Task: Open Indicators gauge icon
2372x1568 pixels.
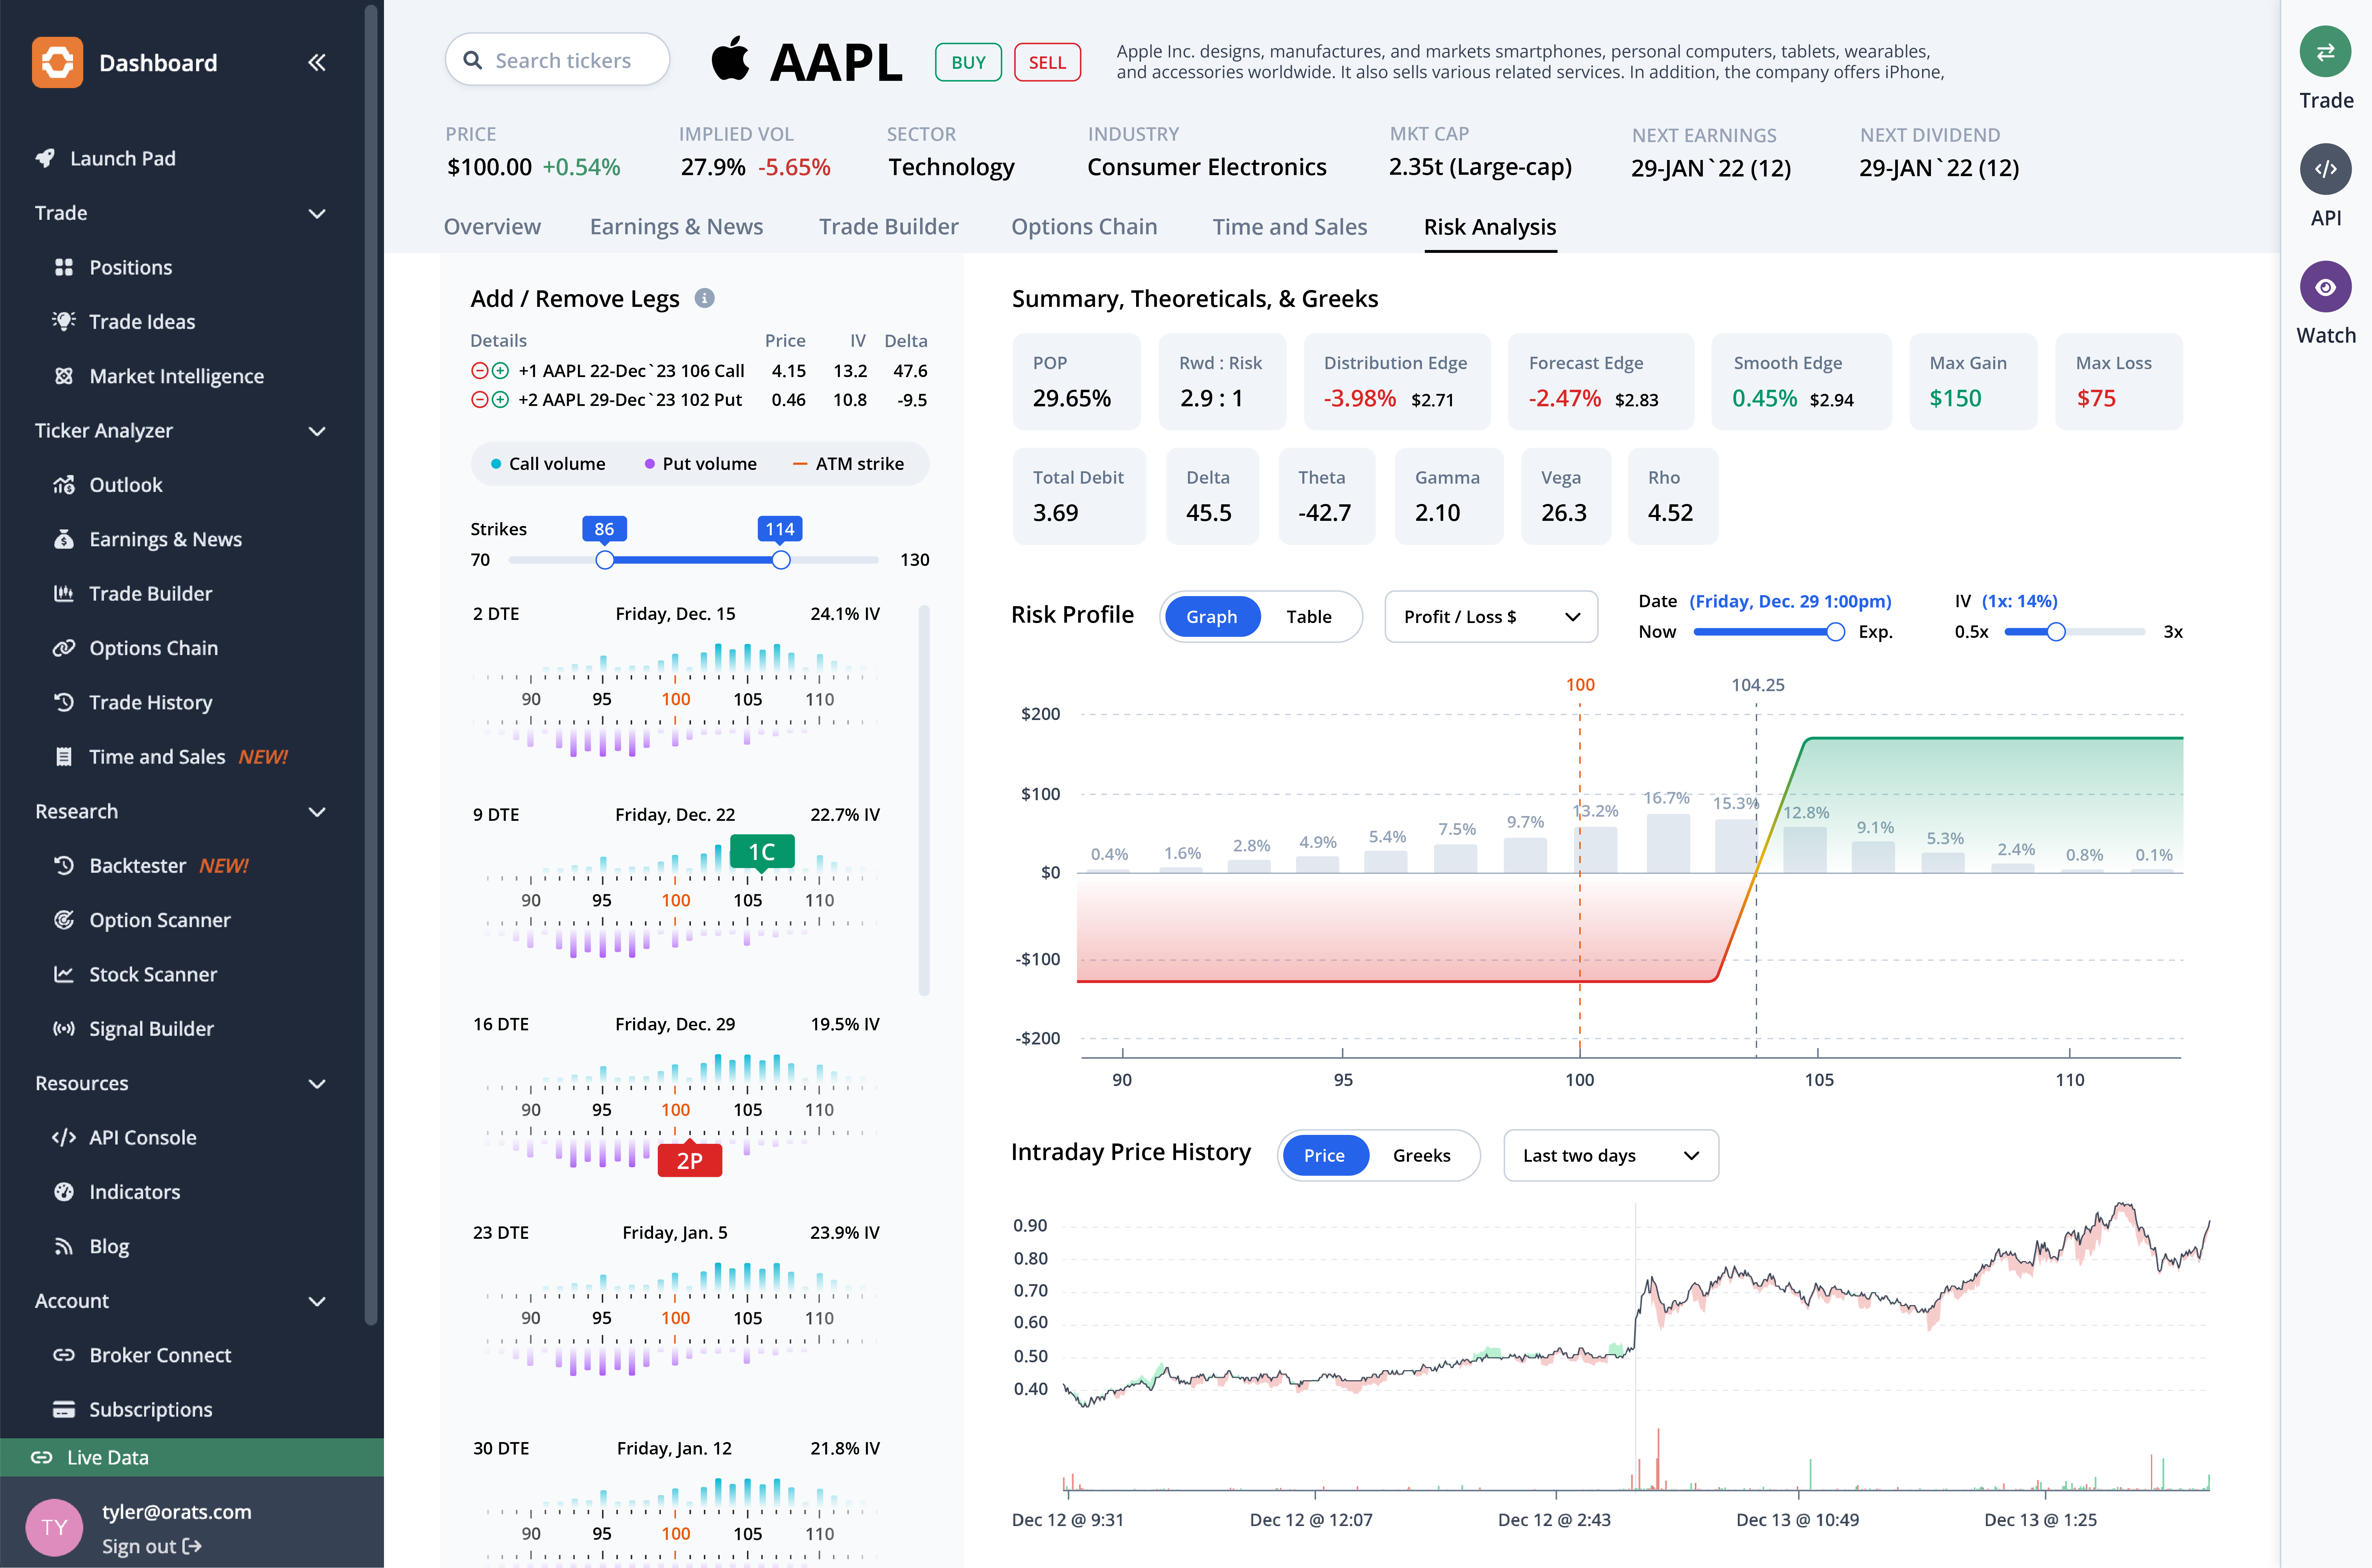Action: (x=64, y=1192)
